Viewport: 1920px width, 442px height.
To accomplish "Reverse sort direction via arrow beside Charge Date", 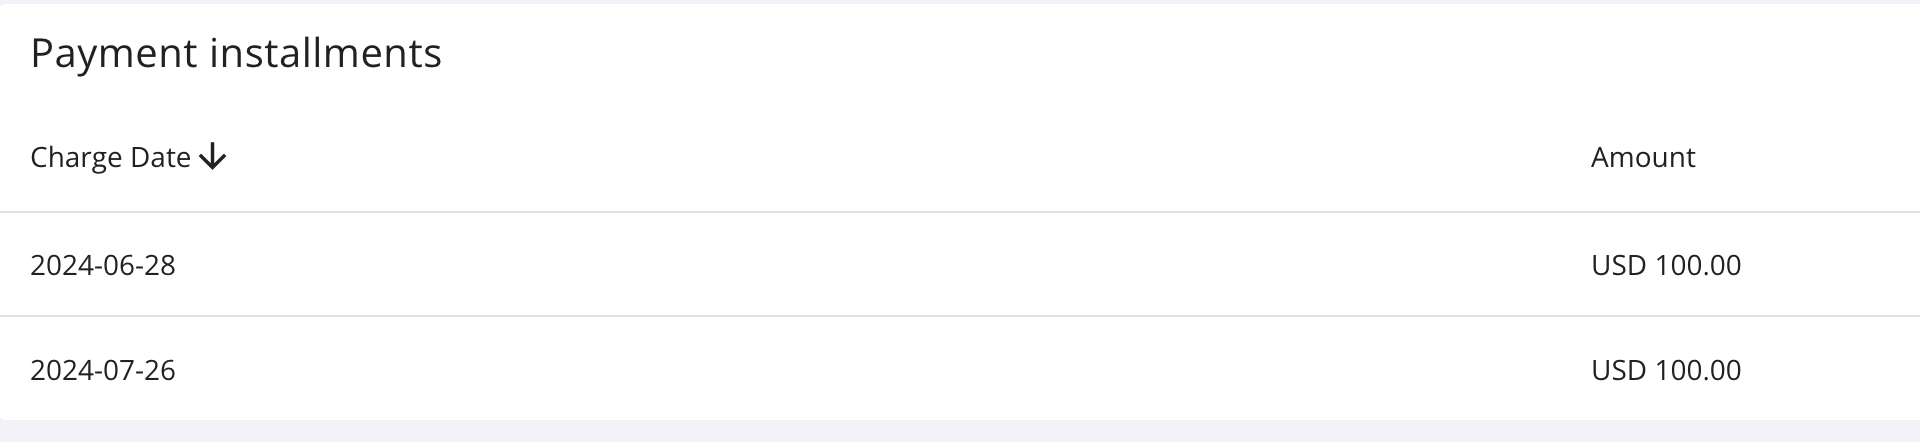I will coord(213,157).
